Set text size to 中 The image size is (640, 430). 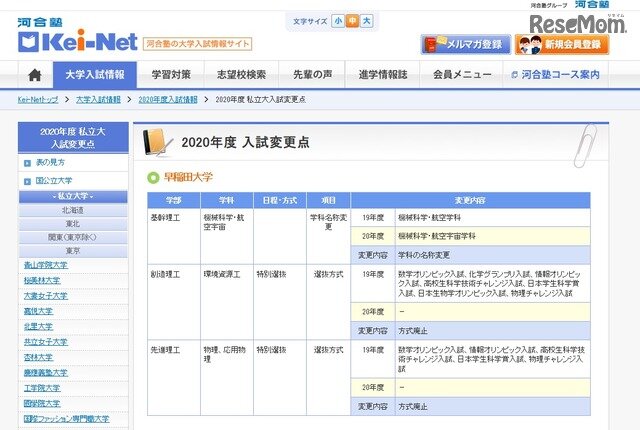(352, 21)
